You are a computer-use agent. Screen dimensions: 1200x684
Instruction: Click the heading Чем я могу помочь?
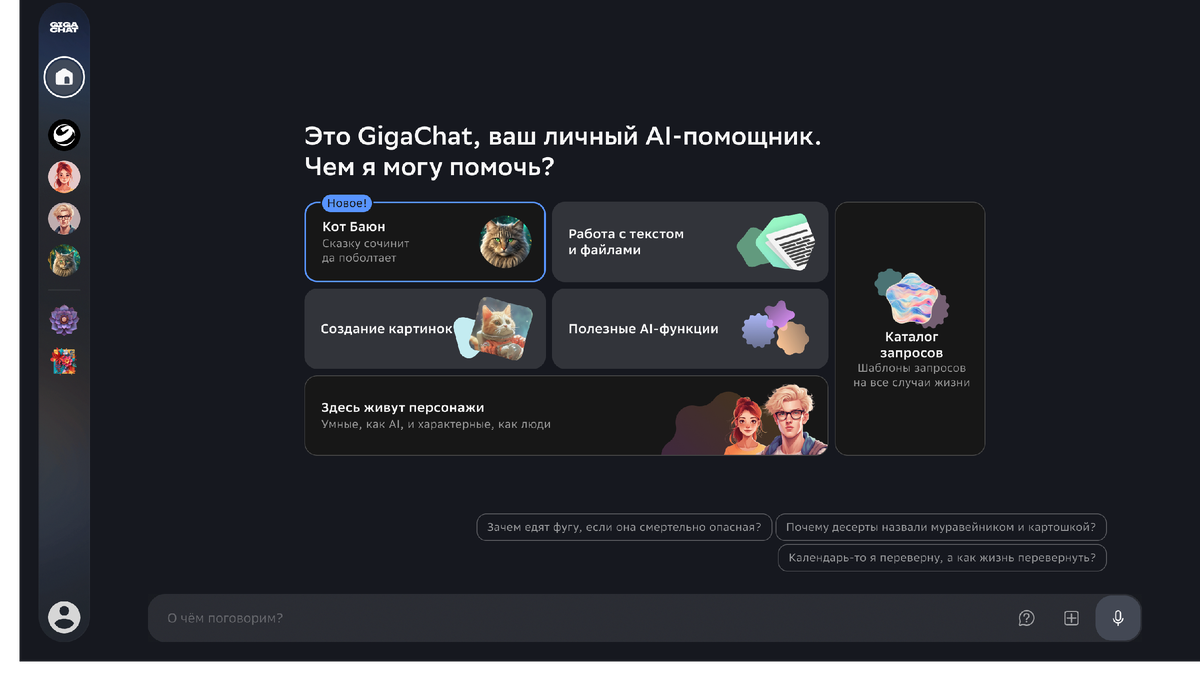[x=429, y=167]
